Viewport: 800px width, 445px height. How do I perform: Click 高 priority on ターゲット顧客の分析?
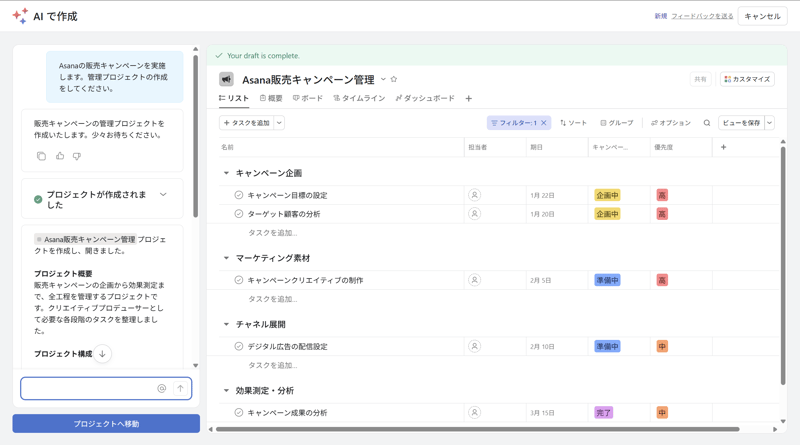(662, 214)
